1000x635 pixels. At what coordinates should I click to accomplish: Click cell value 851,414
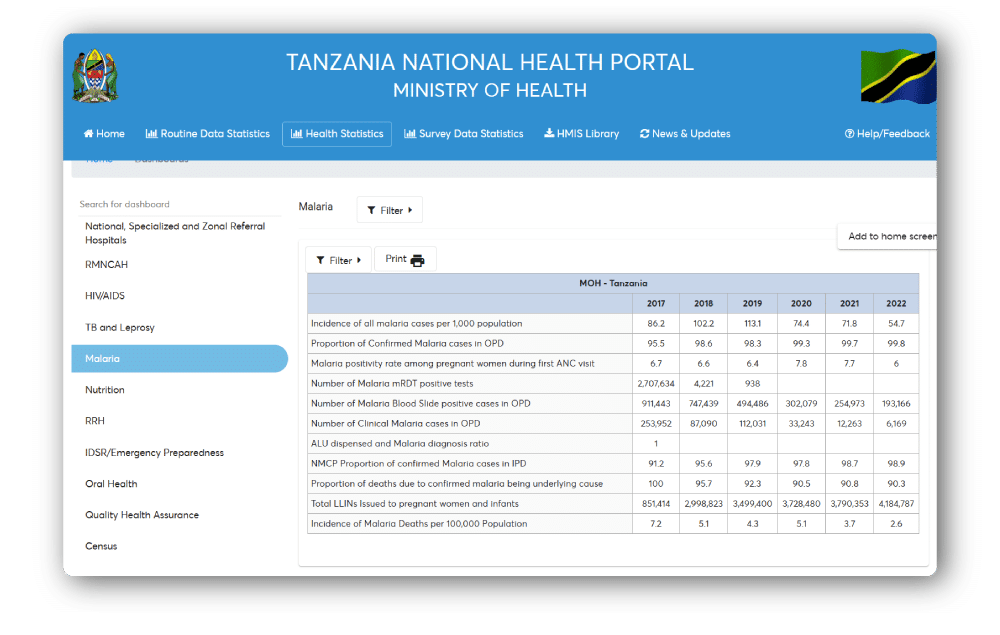(656, 504)
